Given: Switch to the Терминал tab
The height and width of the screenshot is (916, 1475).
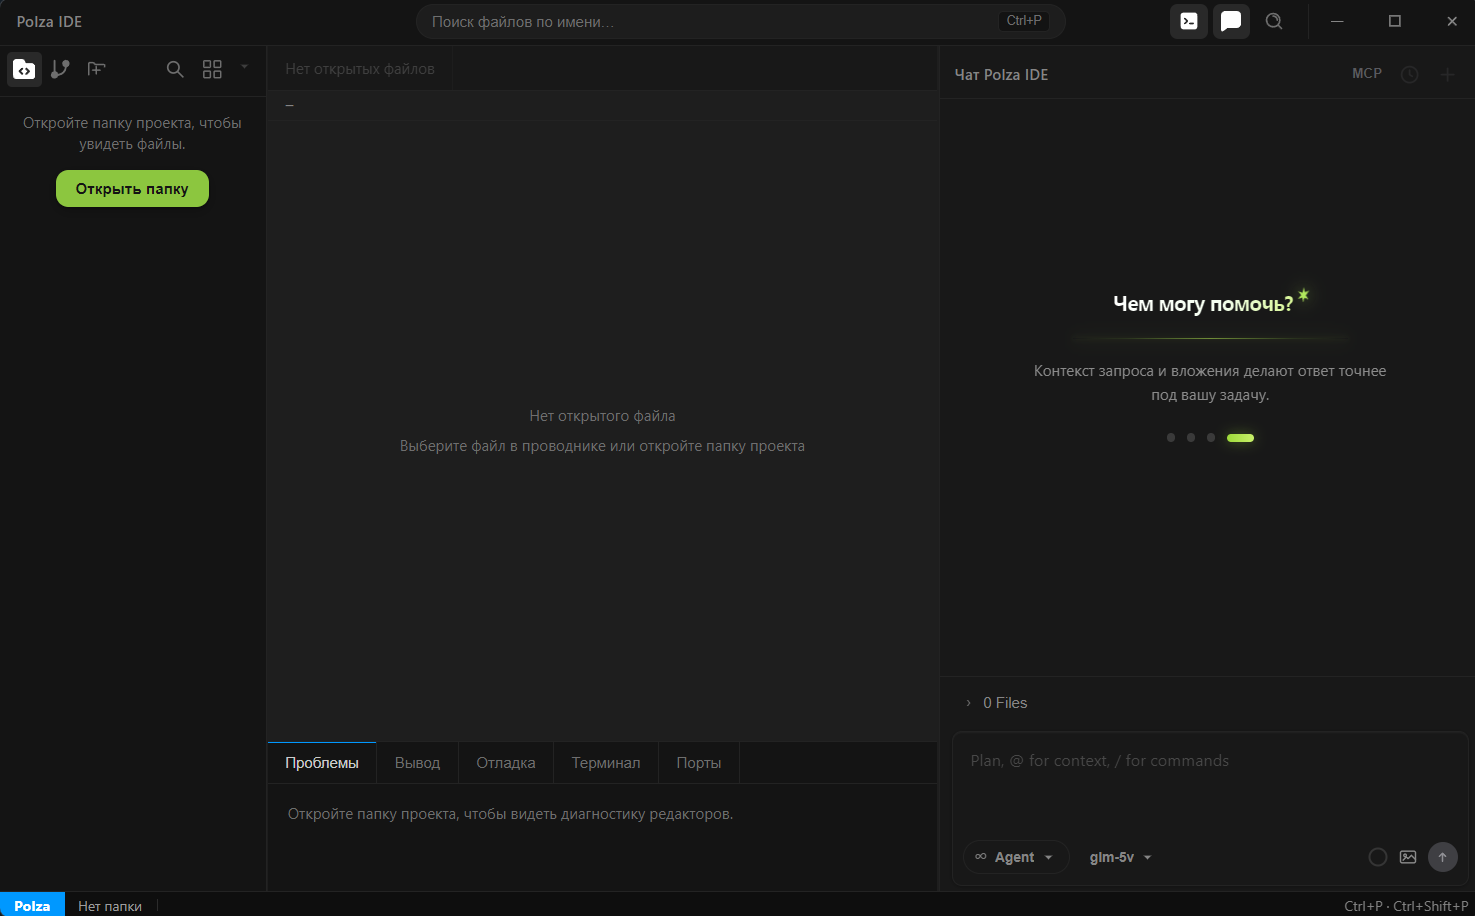Looking at the screenshot, I should pos(606,763).
